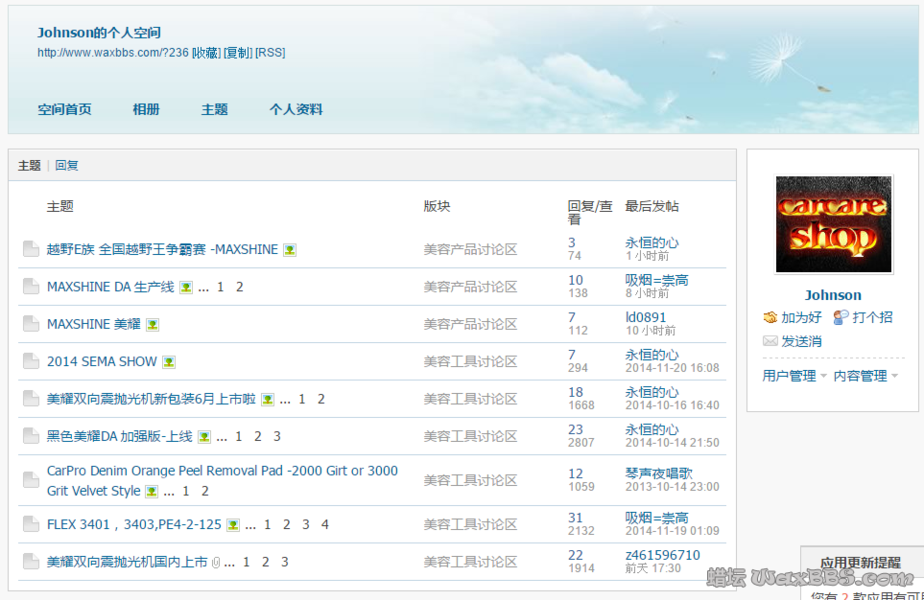Click the 打个招呼 greeting icon
Image resolution: width=924 pixels, height=600 pixels.
[x=841, y=317]
